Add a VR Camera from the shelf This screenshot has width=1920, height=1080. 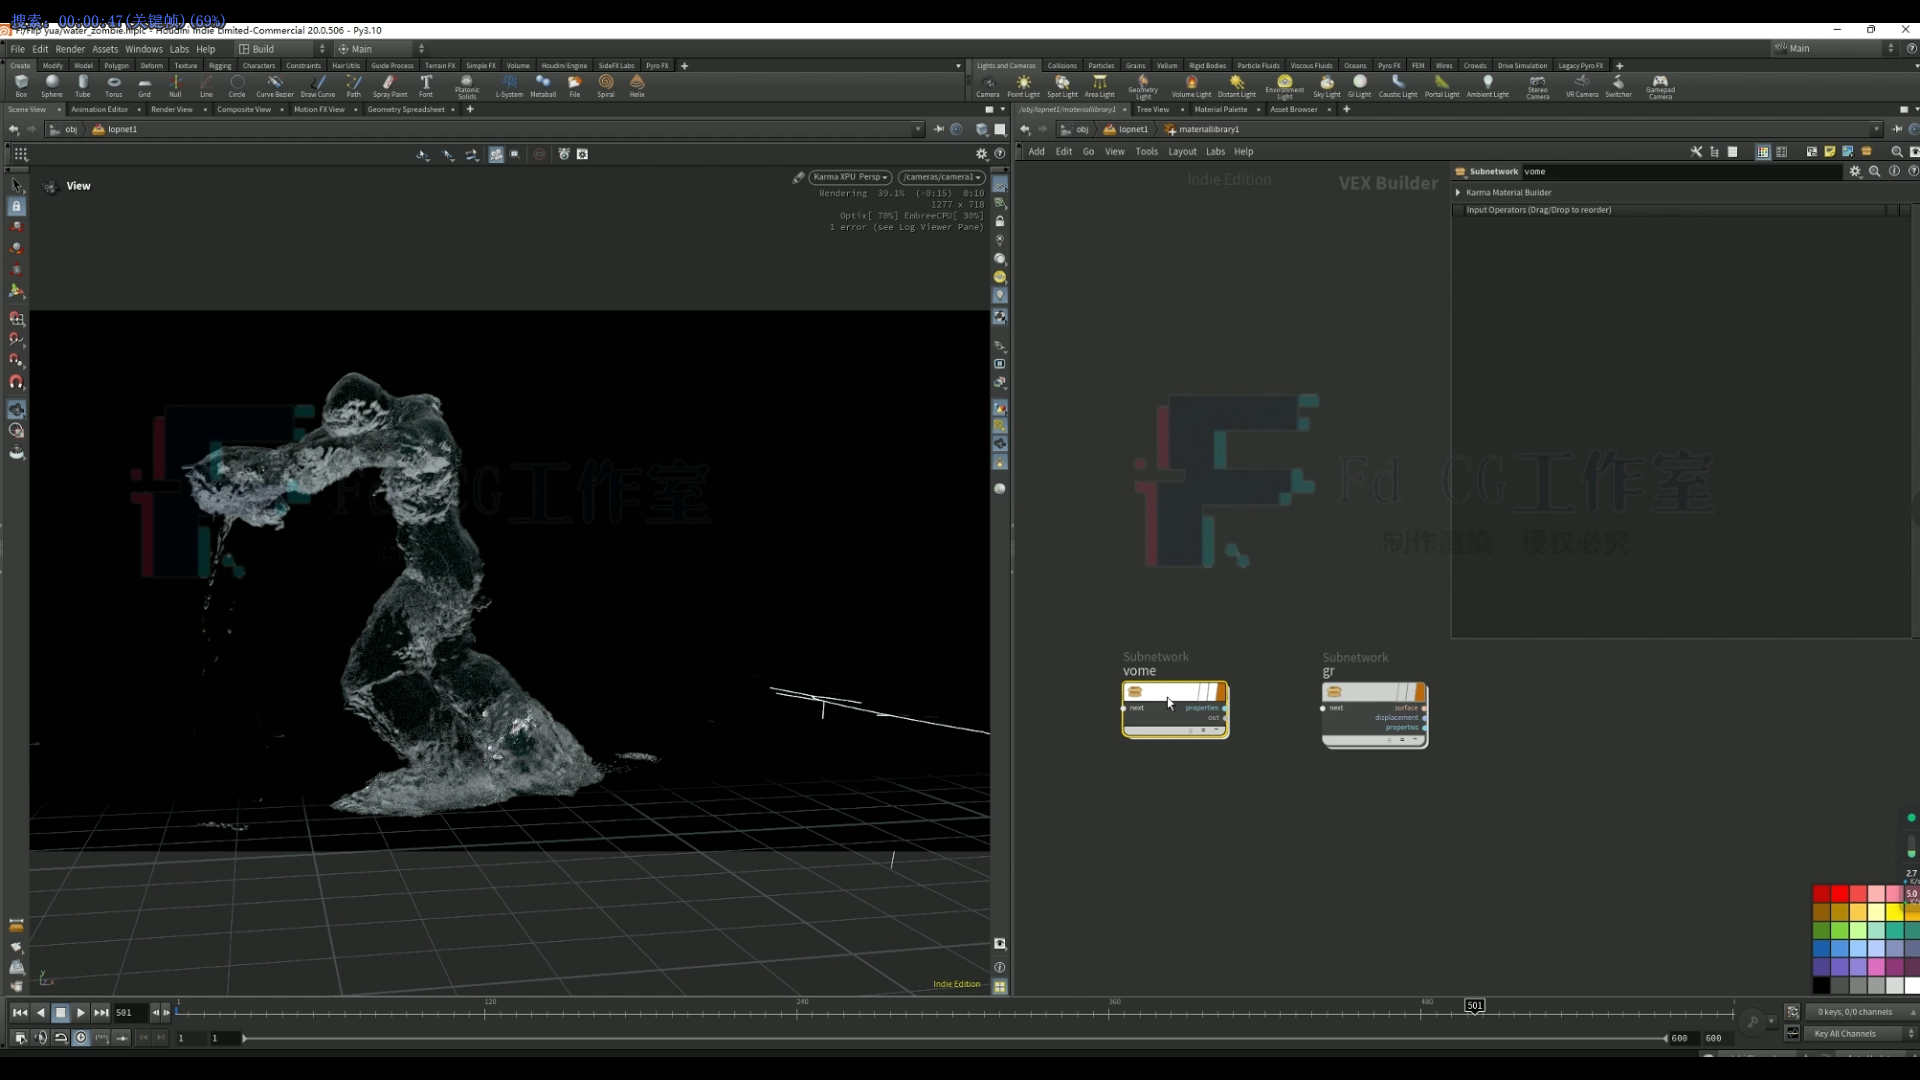click(1581, 84)
